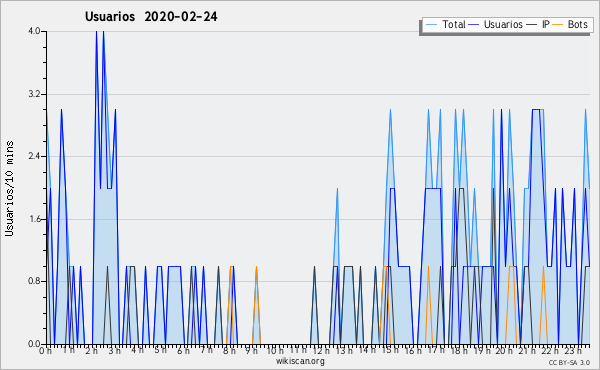Click the 10 h x-axis label
Viewport: 600px width, 370px height.
coord(275,351)
